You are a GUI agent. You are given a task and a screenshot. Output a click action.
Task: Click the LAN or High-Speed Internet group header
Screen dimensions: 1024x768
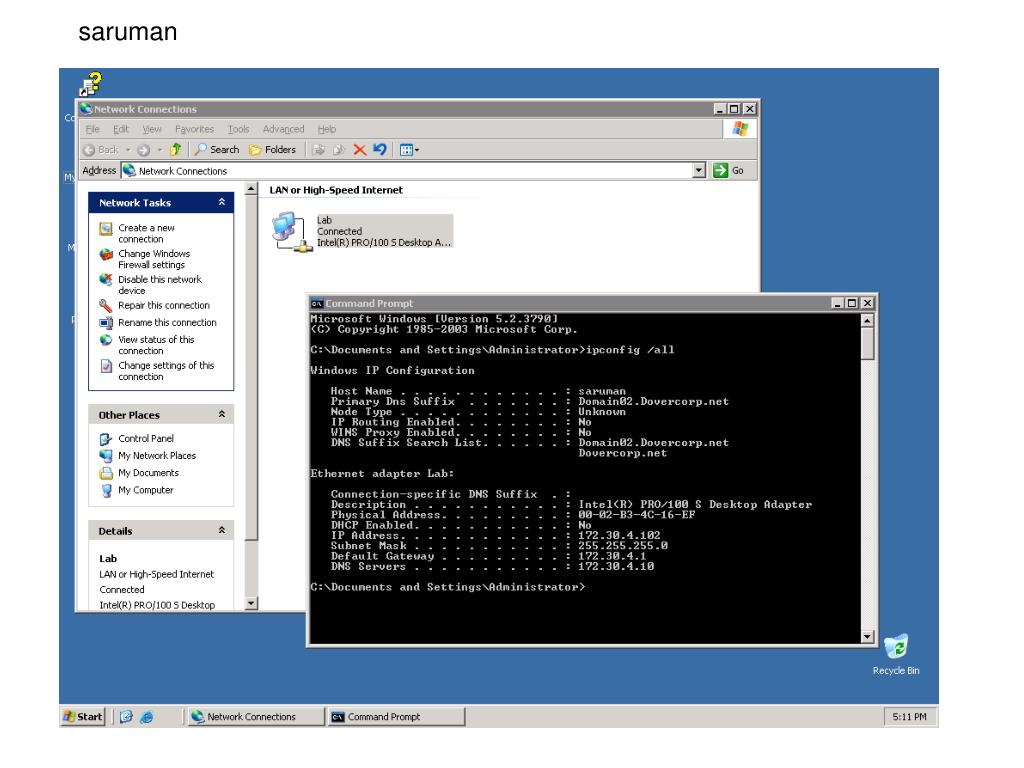336,190
